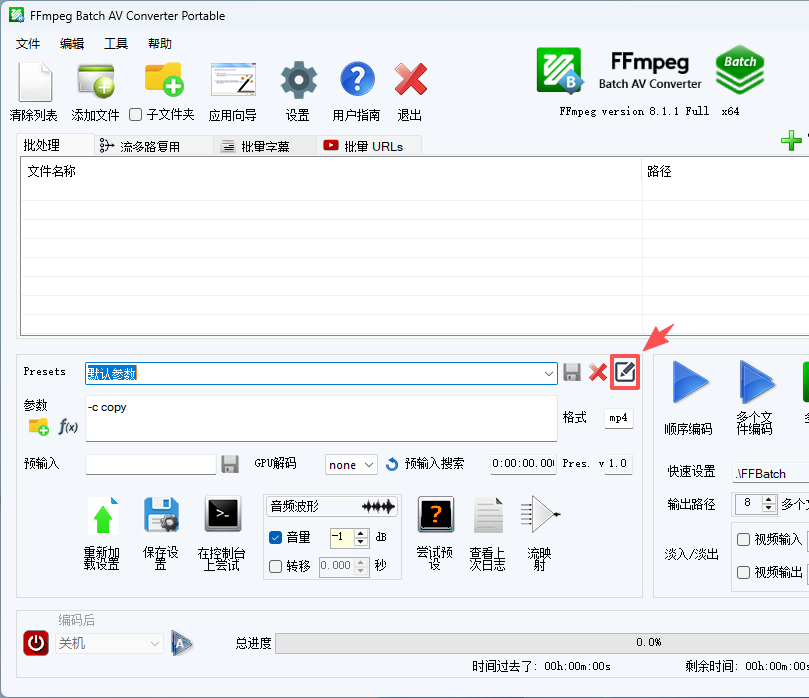Screen dimensions: 809x698
Task: Open the 应用向导 wizard icon
Action: (x=233, y=80)
